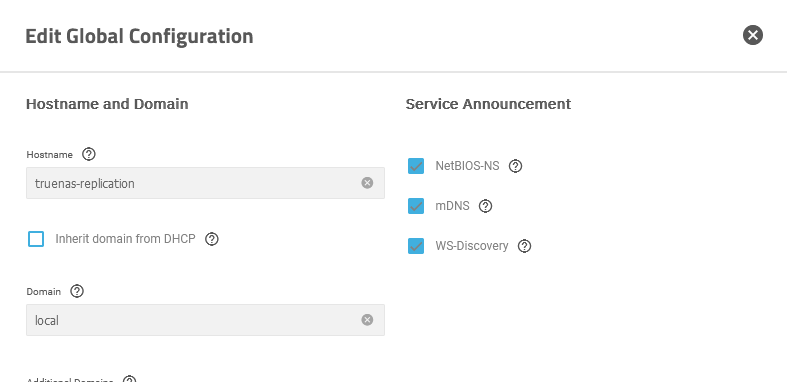This screenshot has width=787, height=382.
Task: Clear the local domain field
Action: click(x=367, y=320)
